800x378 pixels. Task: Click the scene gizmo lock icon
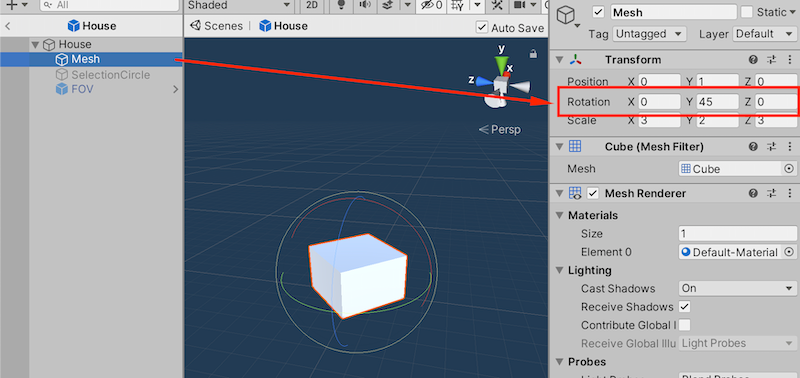coord(533,54)
